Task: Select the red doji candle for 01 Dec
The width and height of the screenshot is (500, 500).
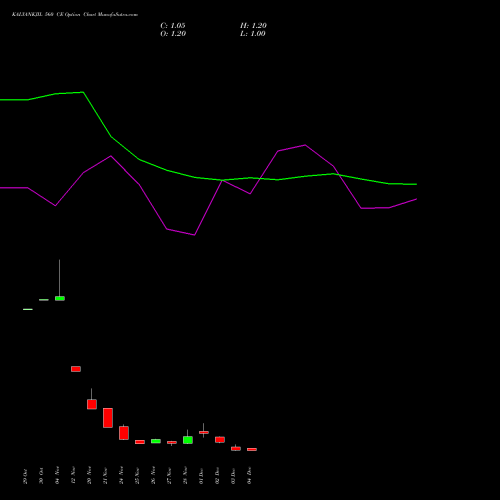Action: pos(204,432)
